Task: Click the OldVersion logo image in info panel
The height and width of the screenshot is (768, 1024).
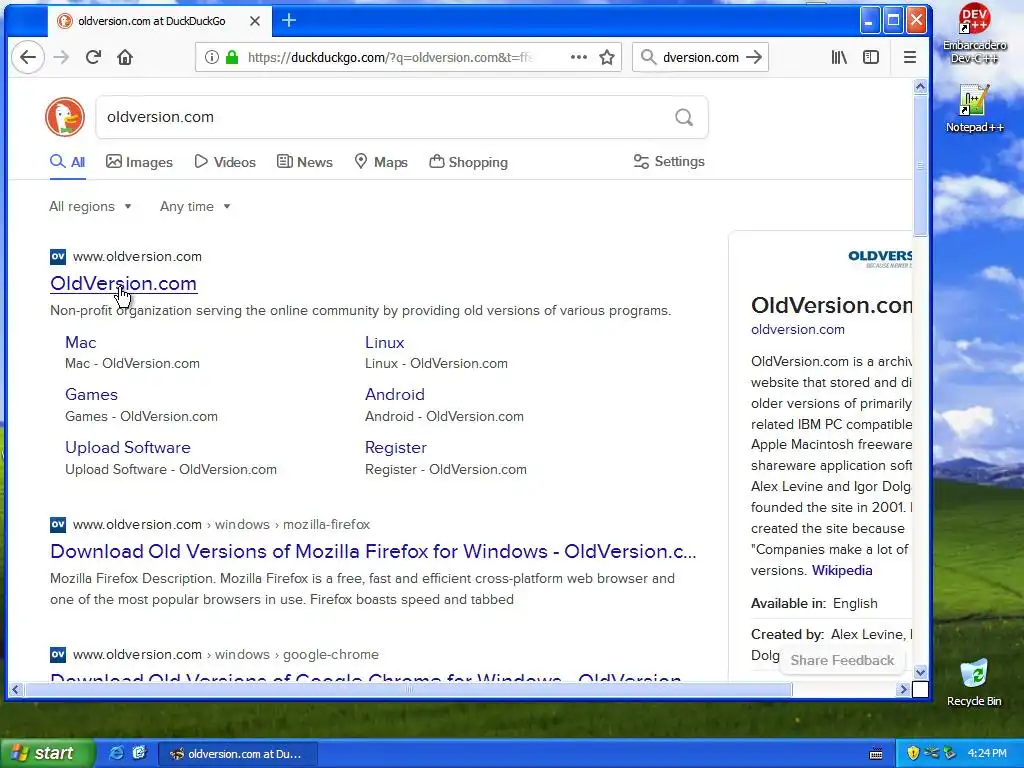Action: coord(880,258)
